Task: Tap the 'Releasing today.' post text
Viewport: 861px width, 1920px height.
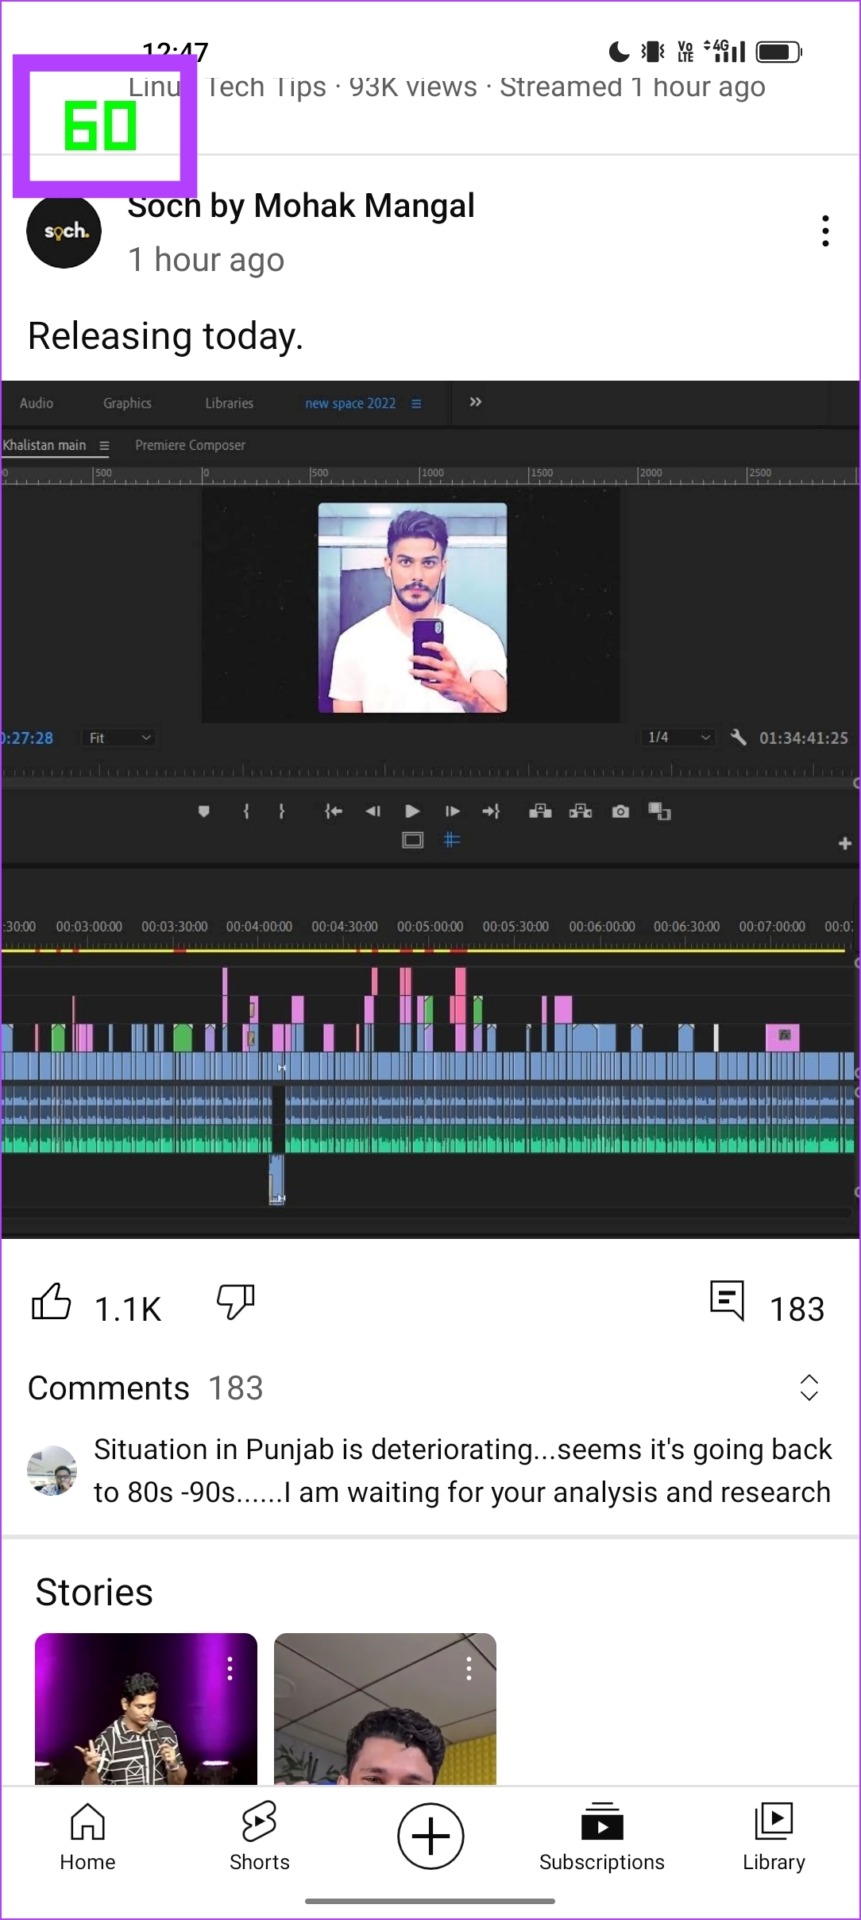Action: coord(165,336)
